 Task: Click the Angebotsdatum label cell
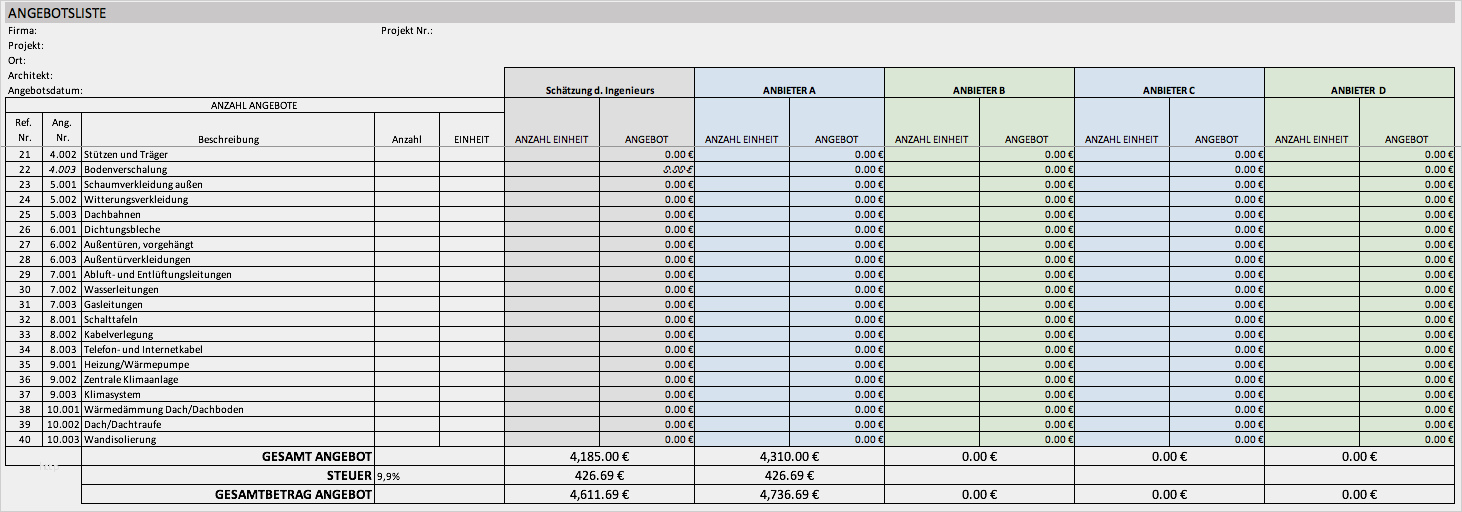coord(45,90)
